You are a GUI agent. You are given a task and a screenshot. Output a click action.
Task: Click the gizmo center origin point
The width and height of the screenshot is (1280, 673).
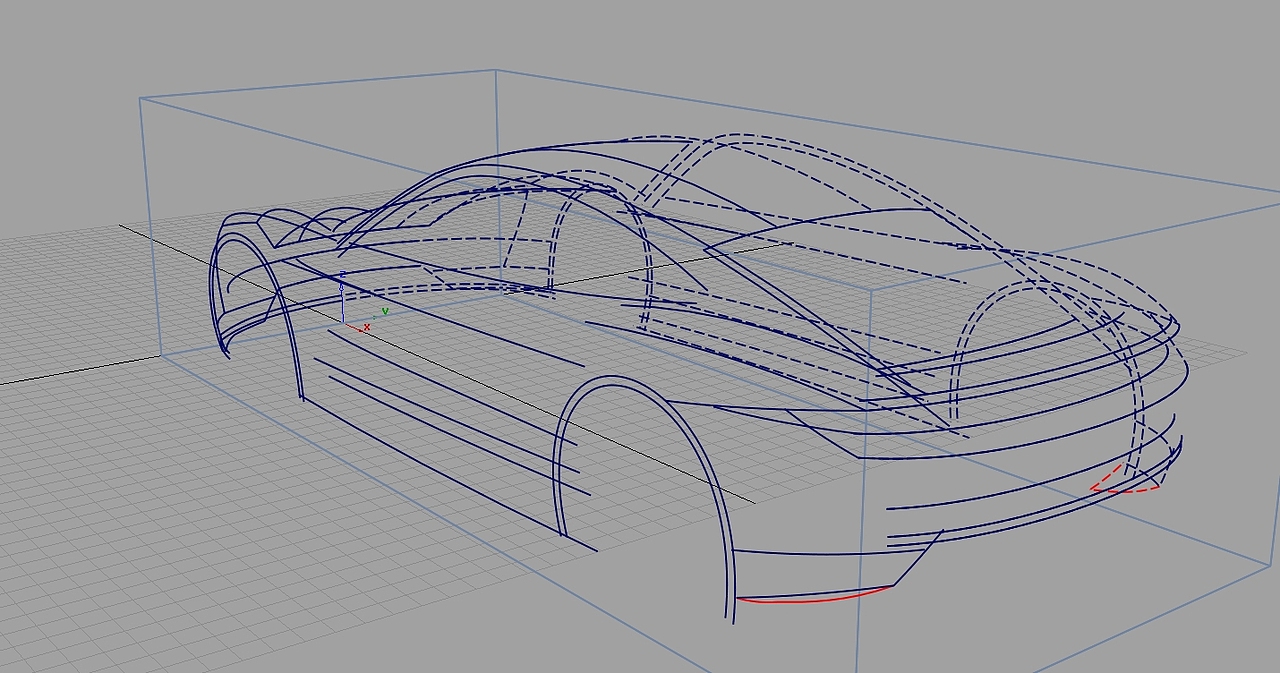[x=343, y=323]
